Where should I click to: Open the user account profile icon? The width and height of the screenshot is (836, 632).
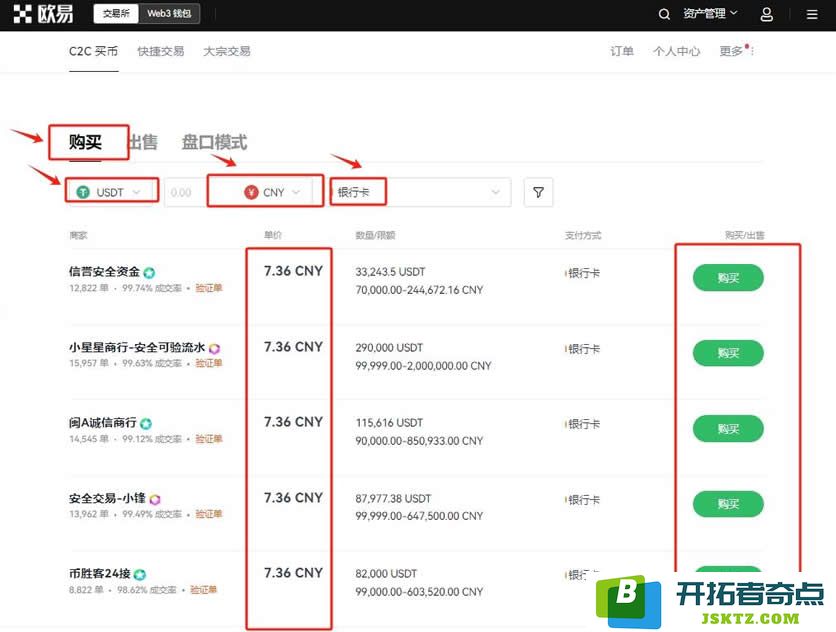tap(767, 14)
